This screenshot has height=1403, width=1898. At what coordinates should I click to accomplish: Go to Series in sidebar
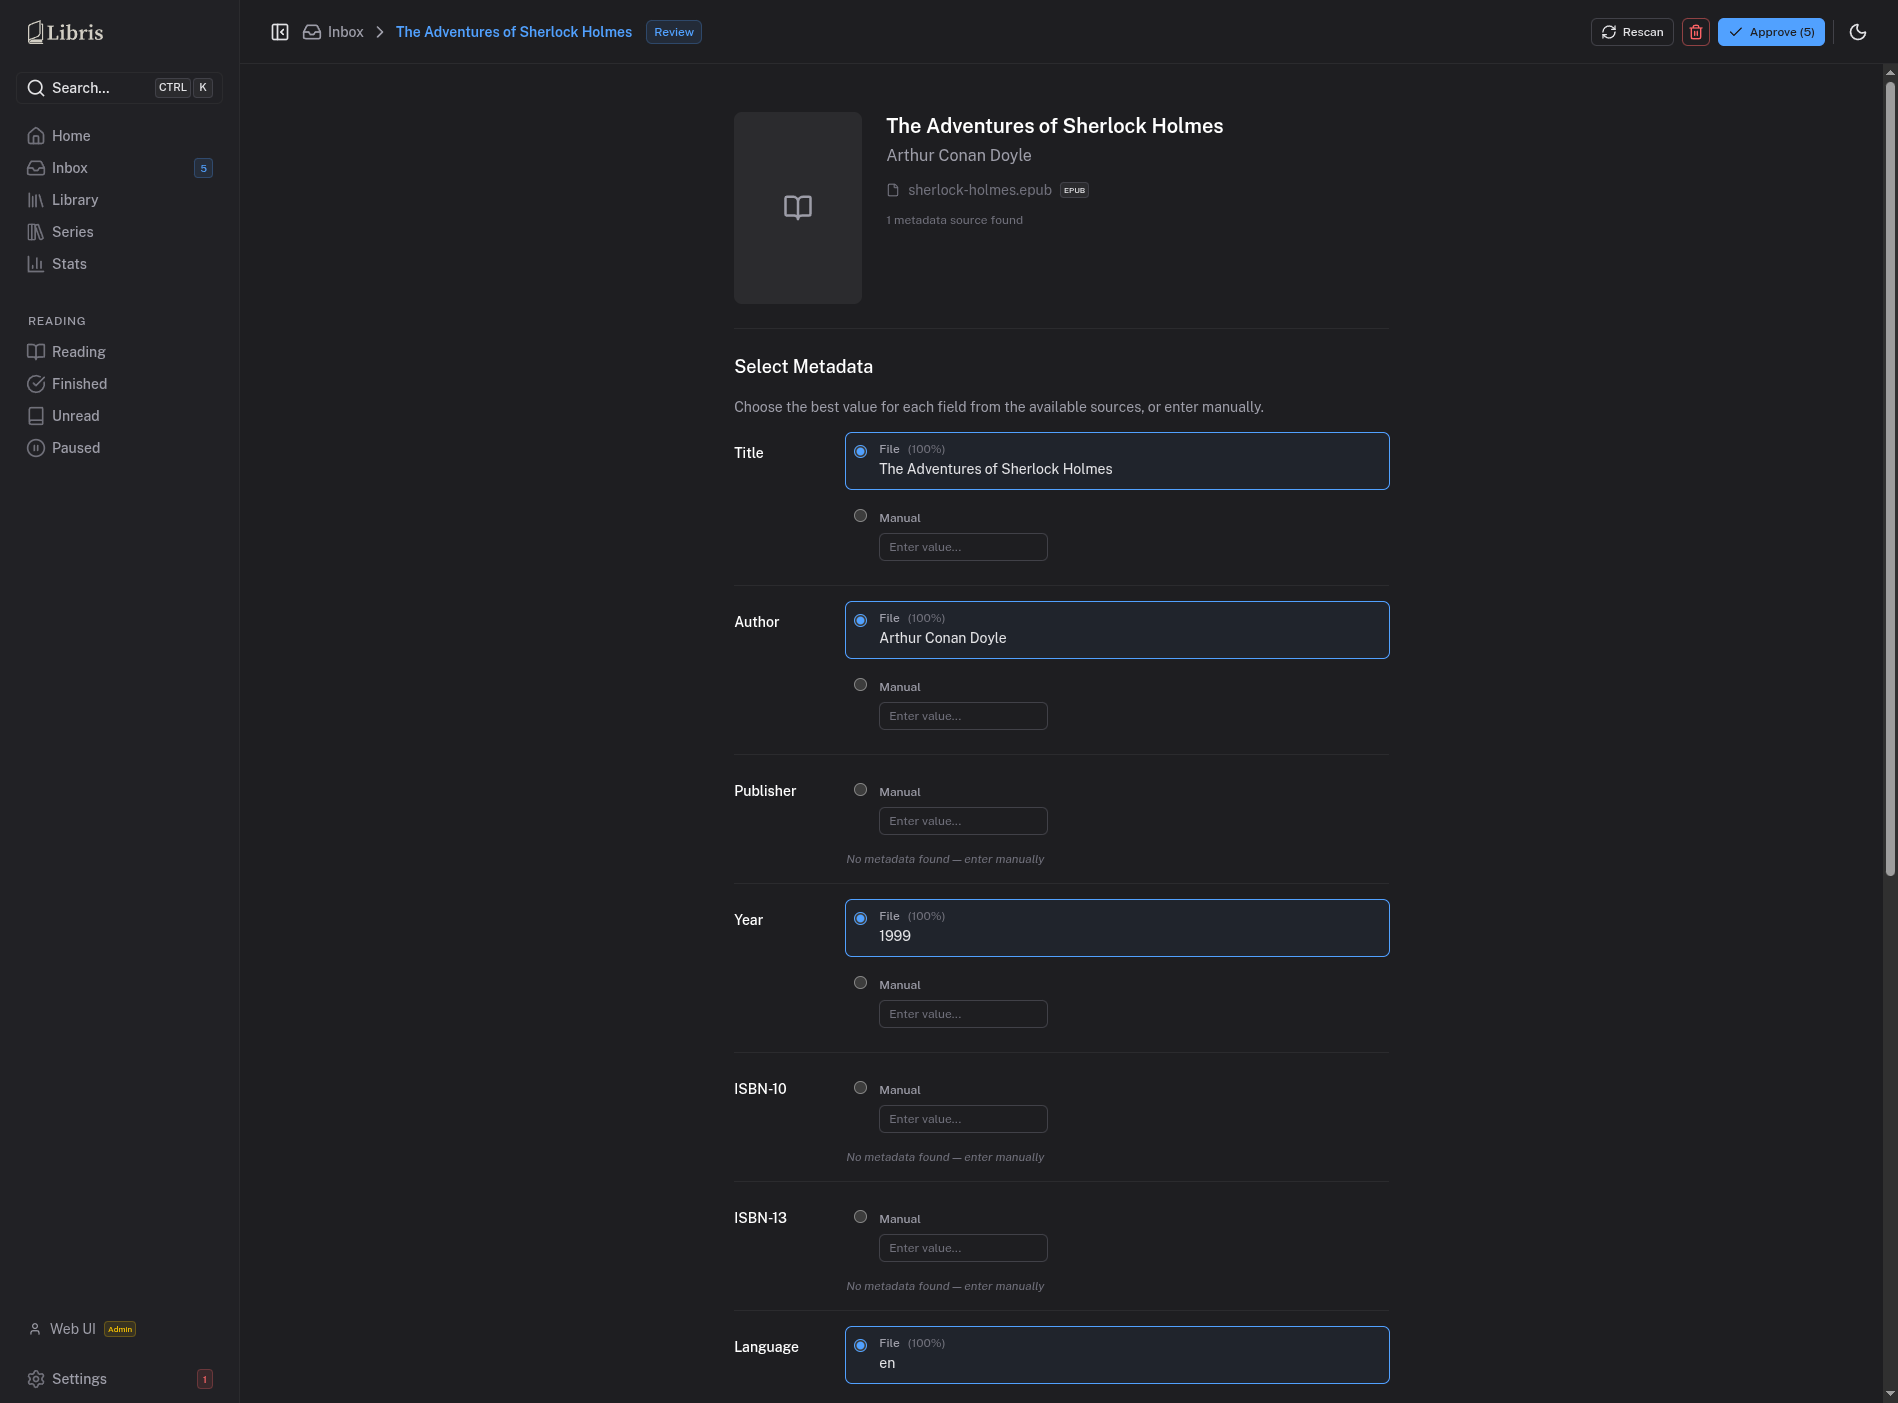tap(119, 232)
